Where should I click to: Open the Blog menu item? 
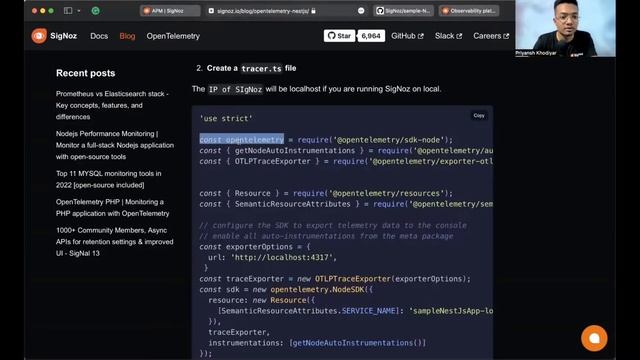click(127, 36)
